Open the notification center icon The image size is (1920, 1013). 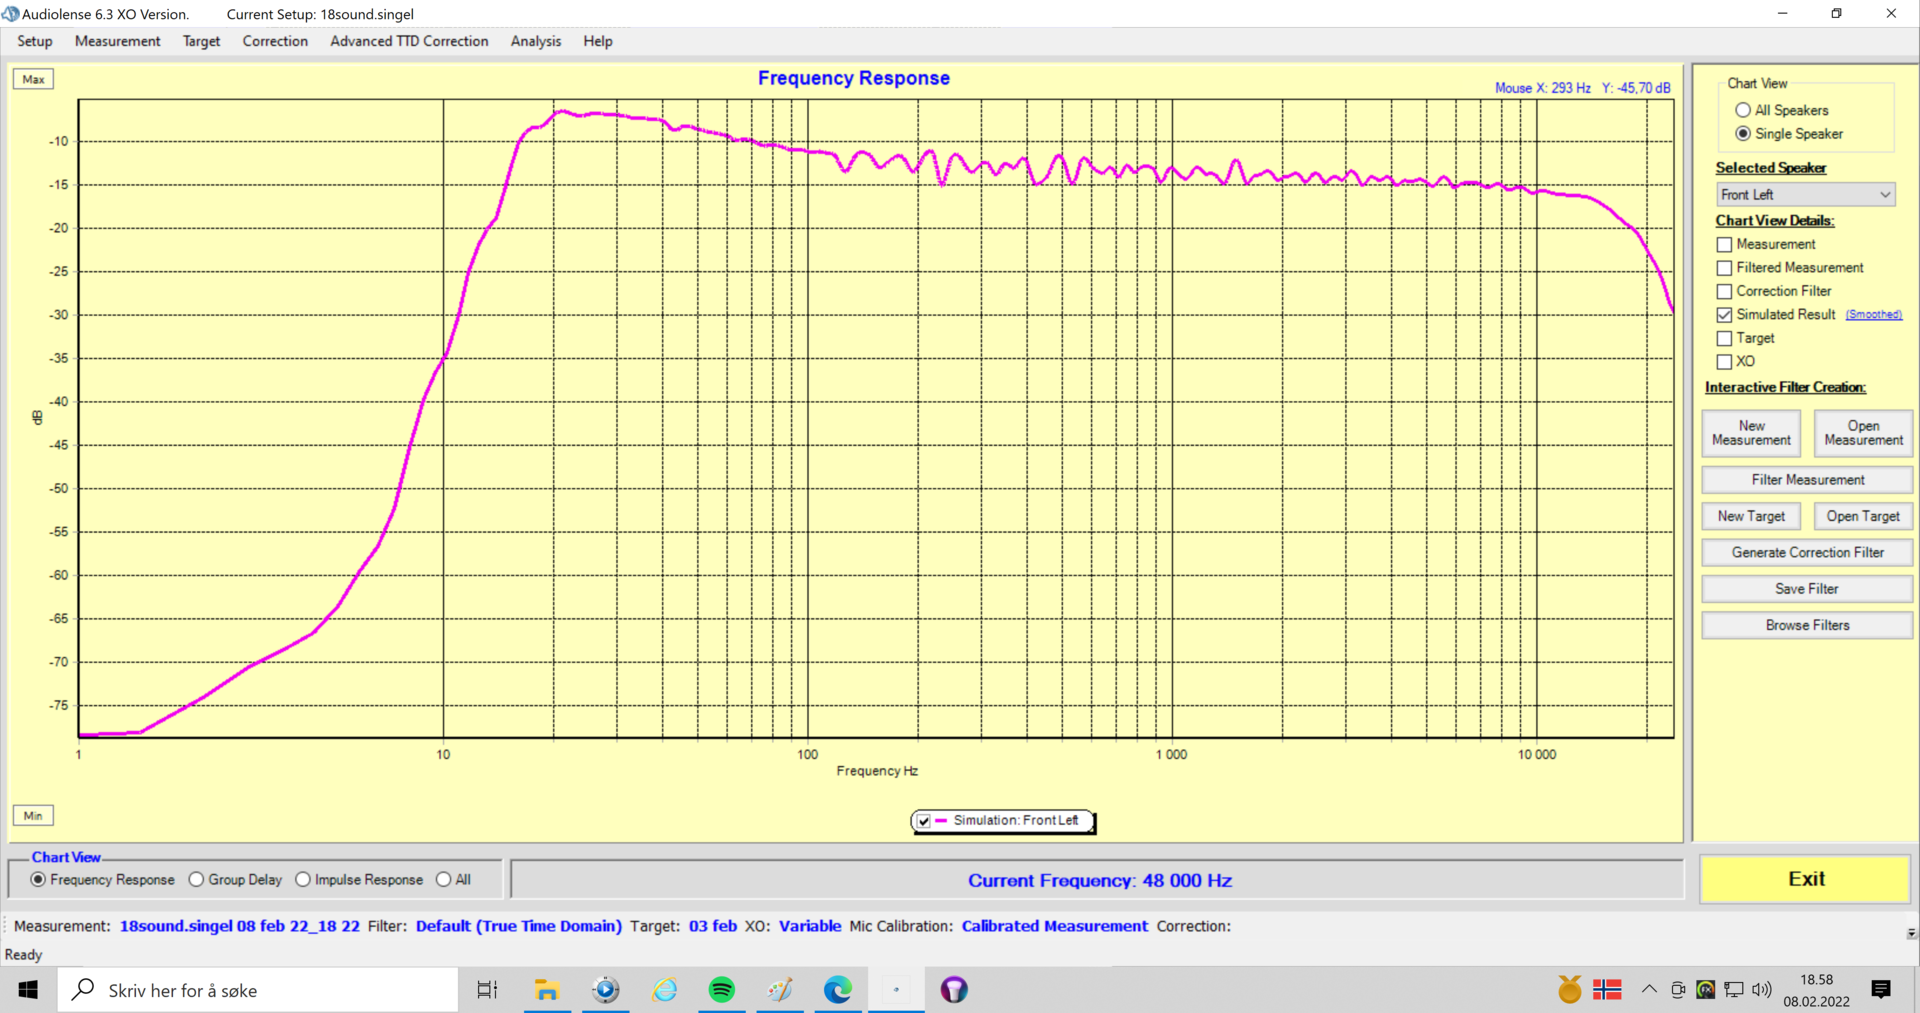click(1881, 990)
